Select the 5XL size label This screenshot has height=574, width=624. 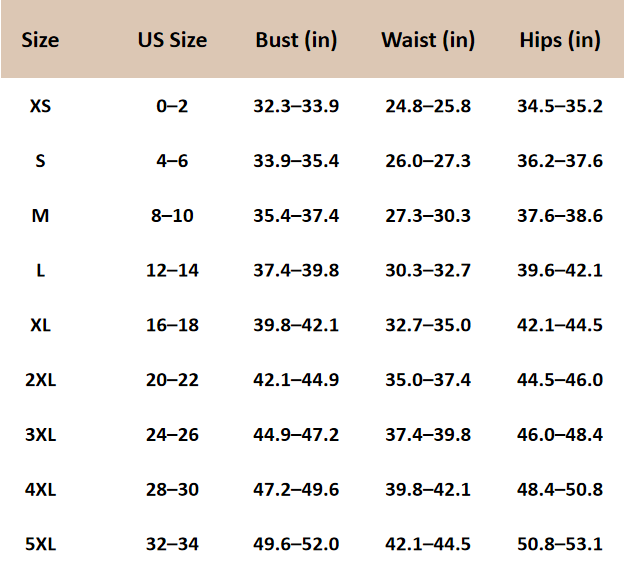point(40,545)
